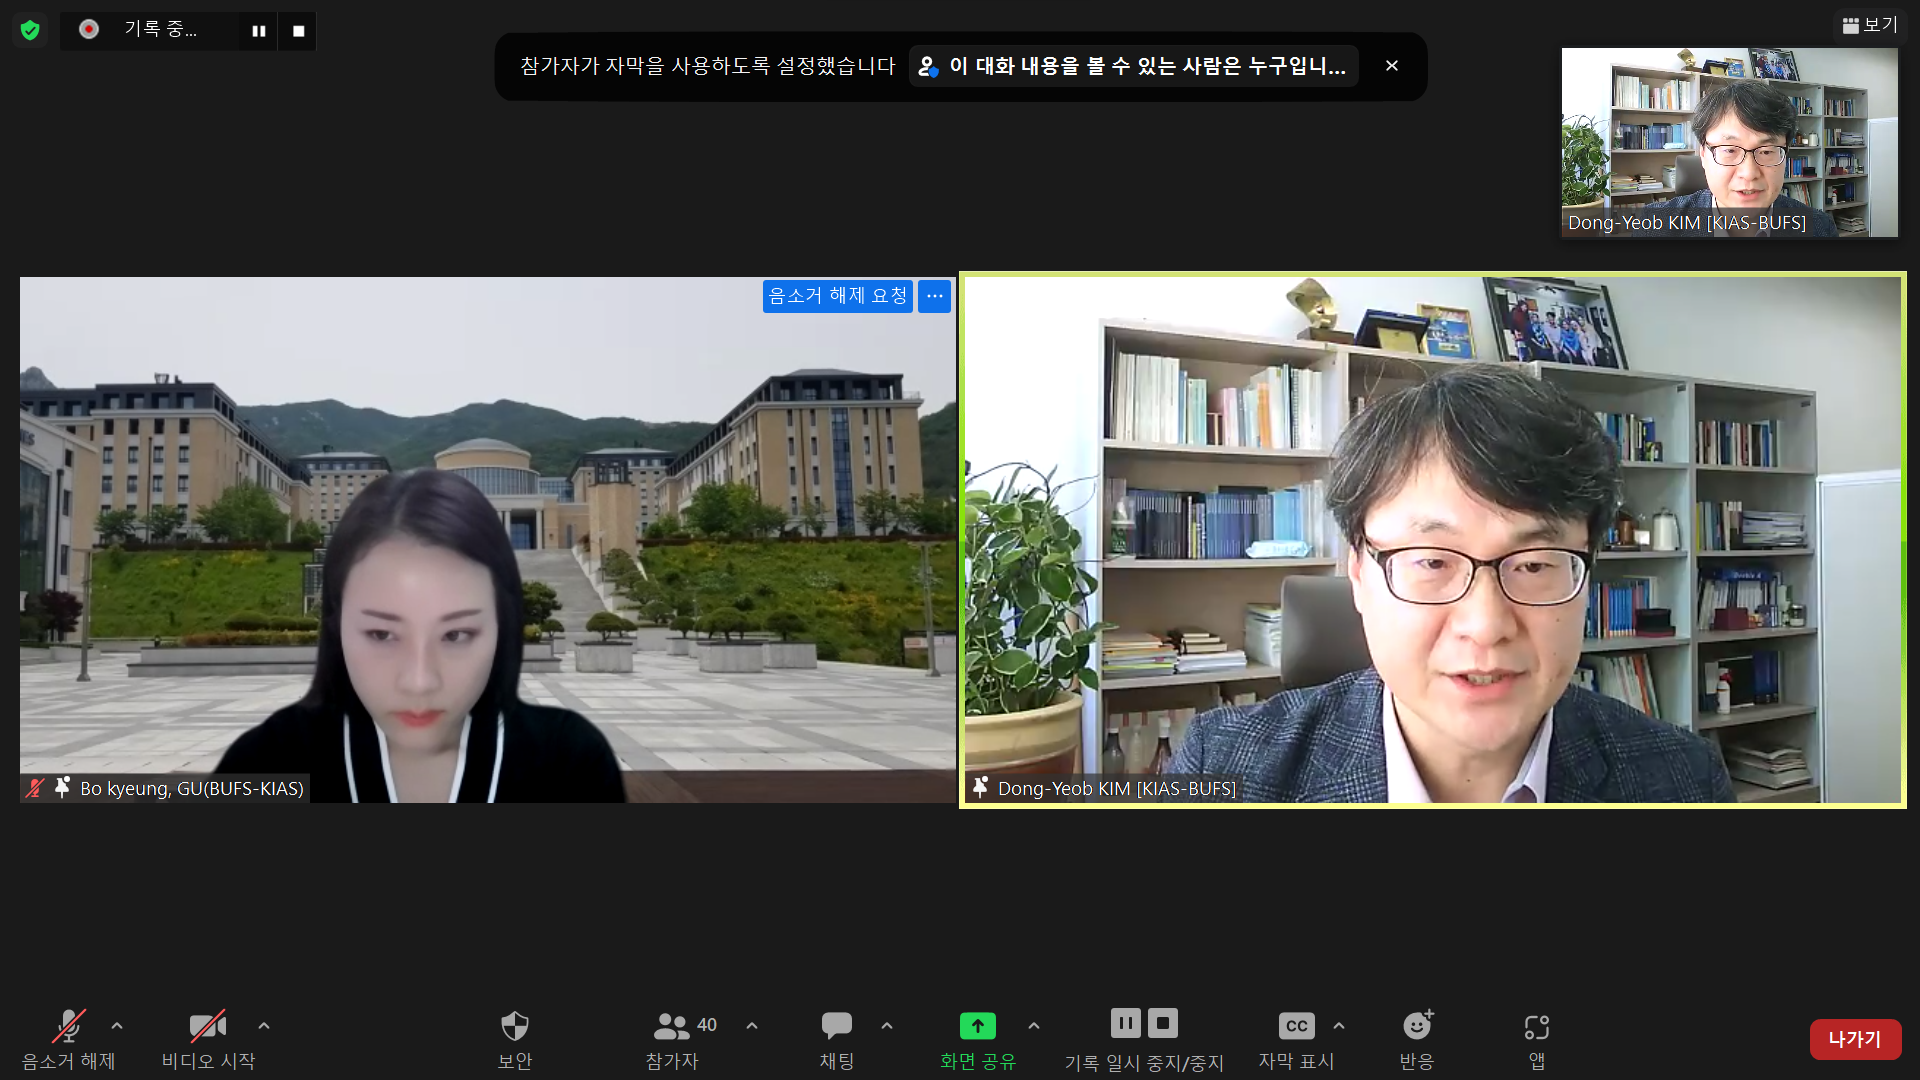The height and width of the screenshot is (1080, 1920).
Task: Open the Participants (참가자) panel
Action: coord(672,1027)
